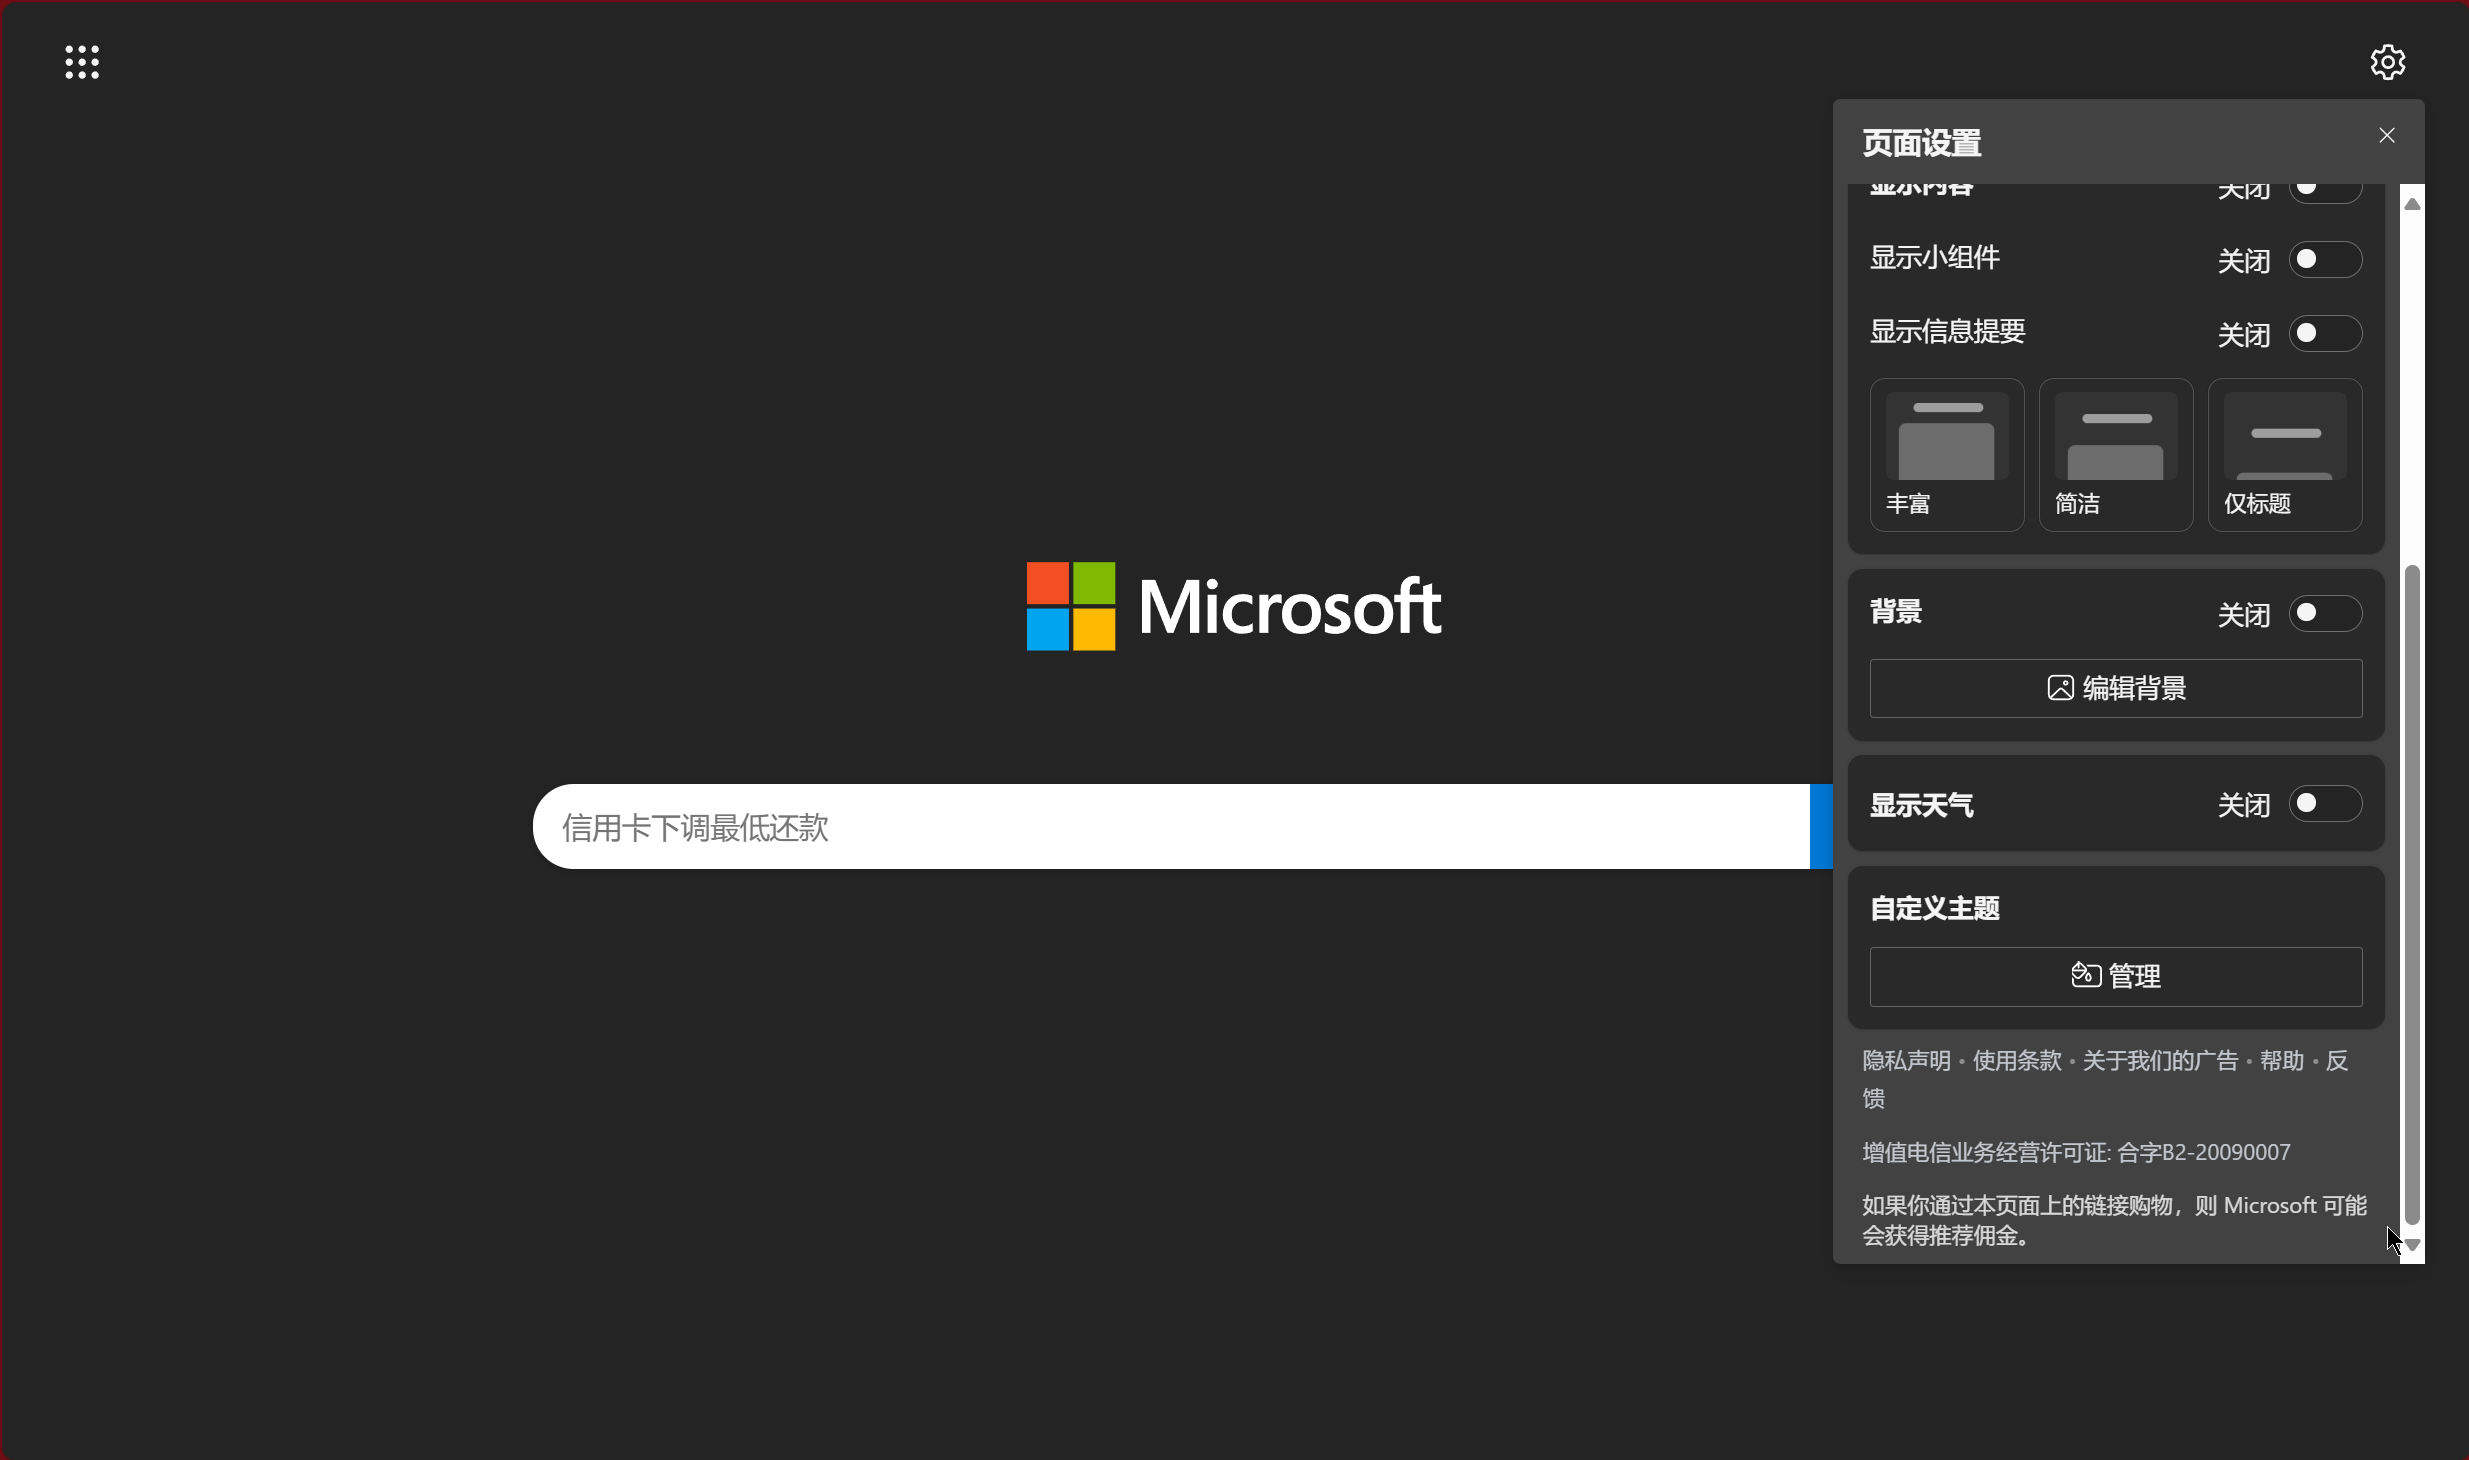Click the search box with 信用卡下调最低还款 placeholder
Image resolution: width=2469 pixels, height=1460 pixels.
[x=1171, y=827]
